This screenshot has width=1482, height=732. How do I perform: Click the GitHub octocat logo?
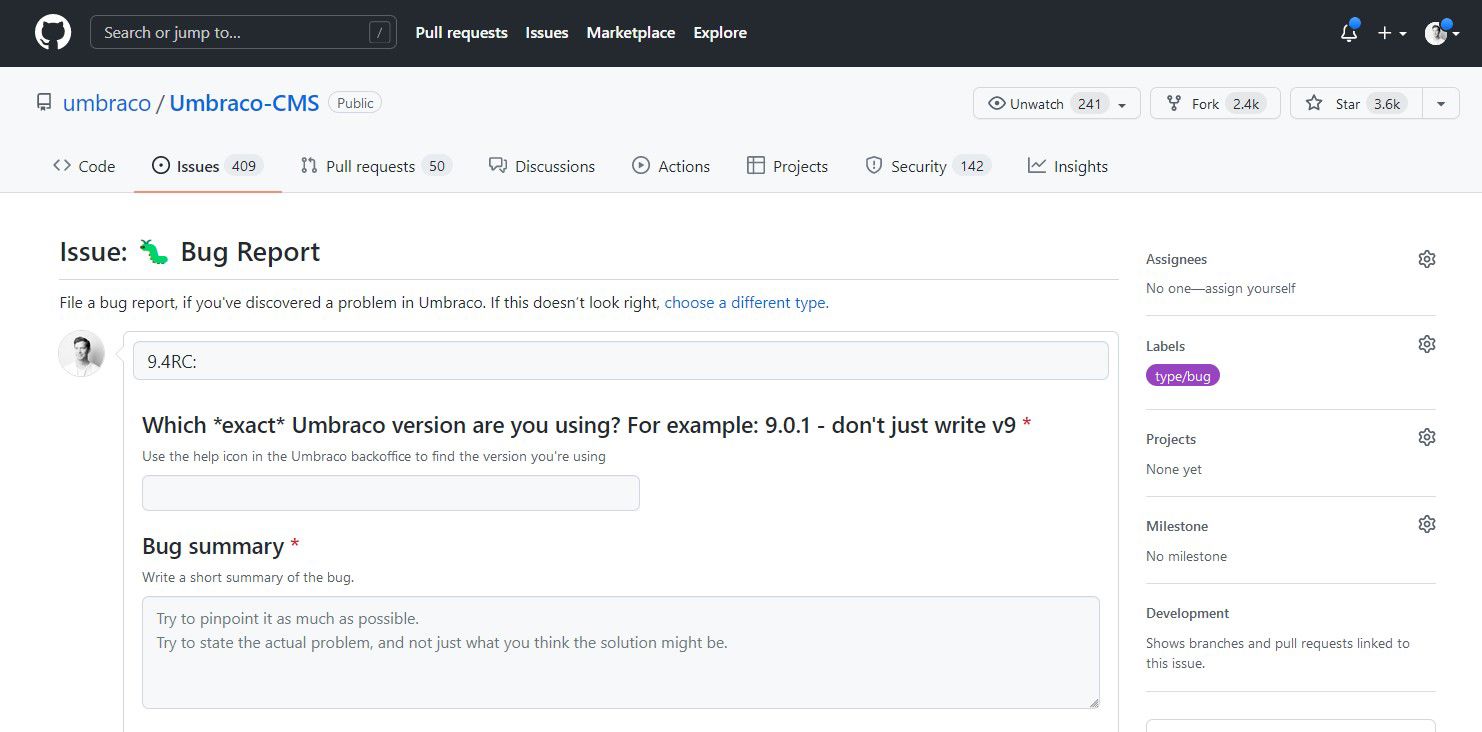pyautogui.click(x=53, y=33)
